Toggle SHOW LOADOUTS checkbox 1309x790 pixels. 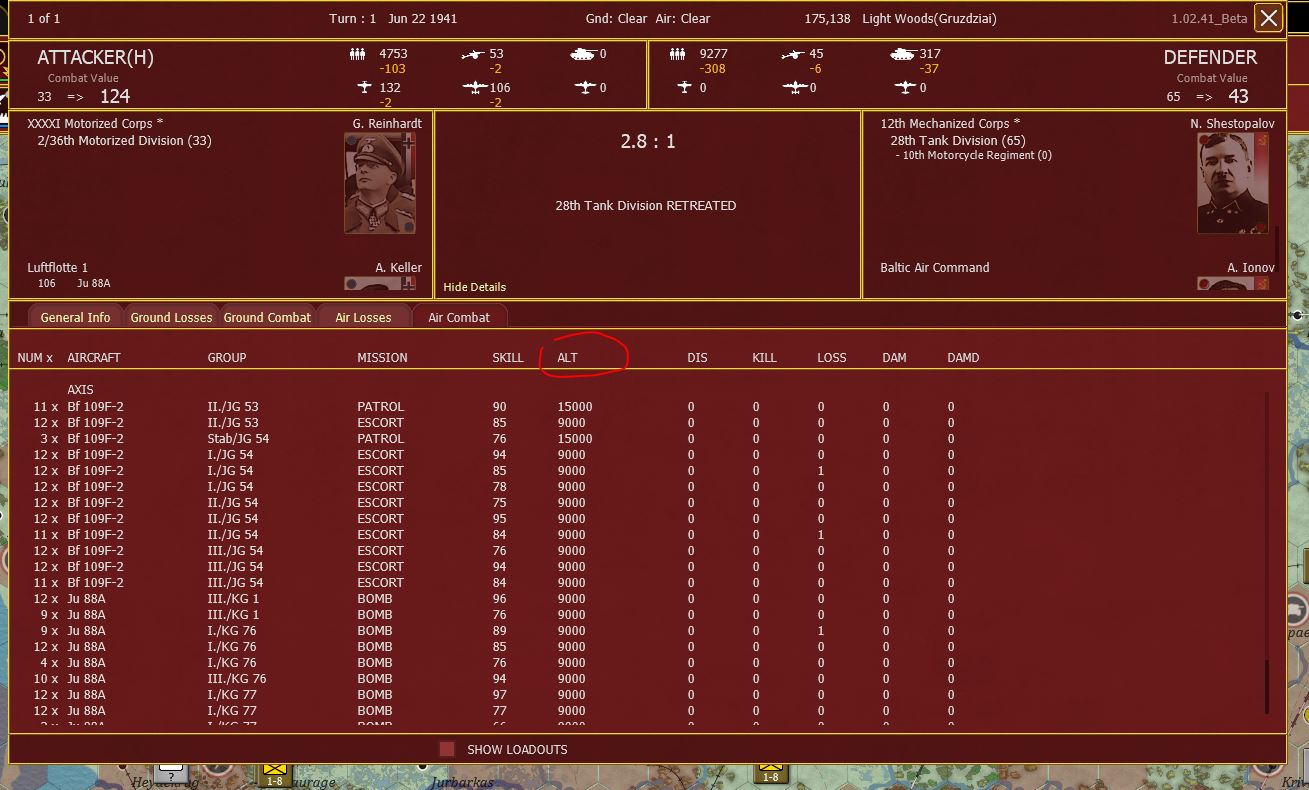coord(447,749)
